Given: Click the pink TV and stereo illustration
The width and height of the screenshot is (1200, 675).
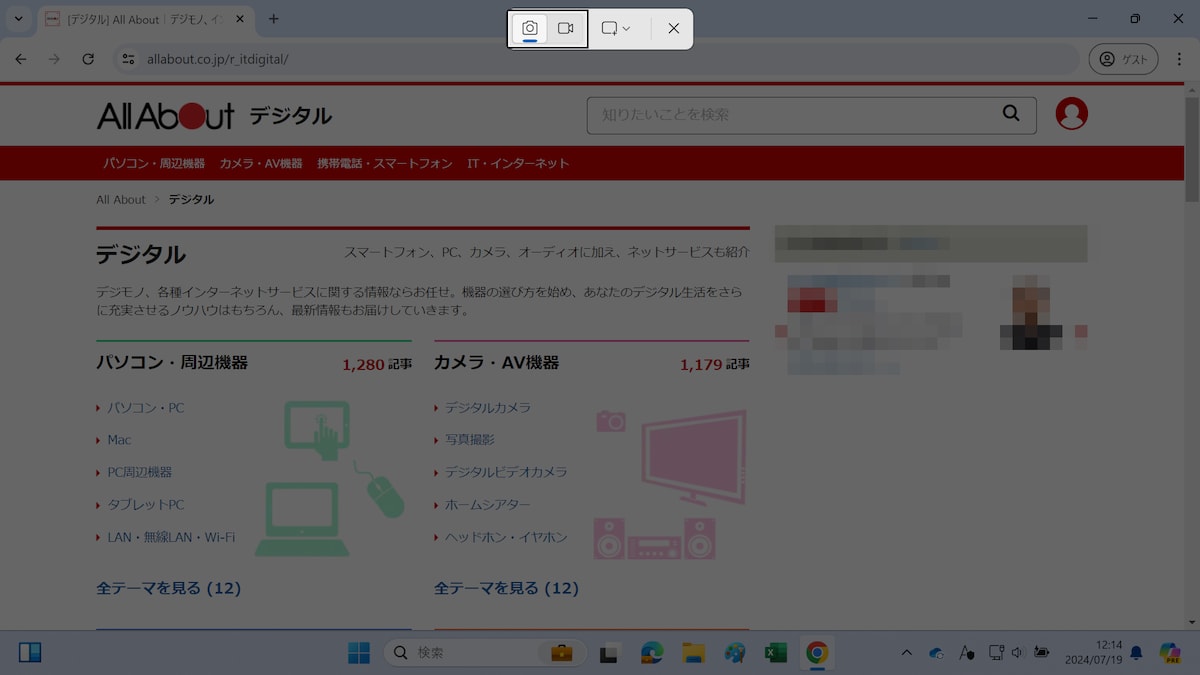Looking at the screenshot, I should click(671, 484).
